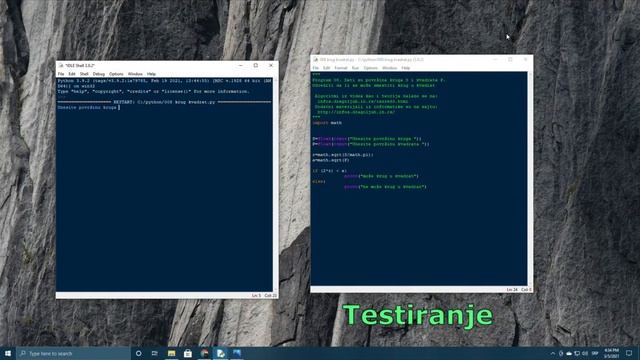Open the notification action center
This screenshot has height=360, width=640.
[x=629, y=353]
